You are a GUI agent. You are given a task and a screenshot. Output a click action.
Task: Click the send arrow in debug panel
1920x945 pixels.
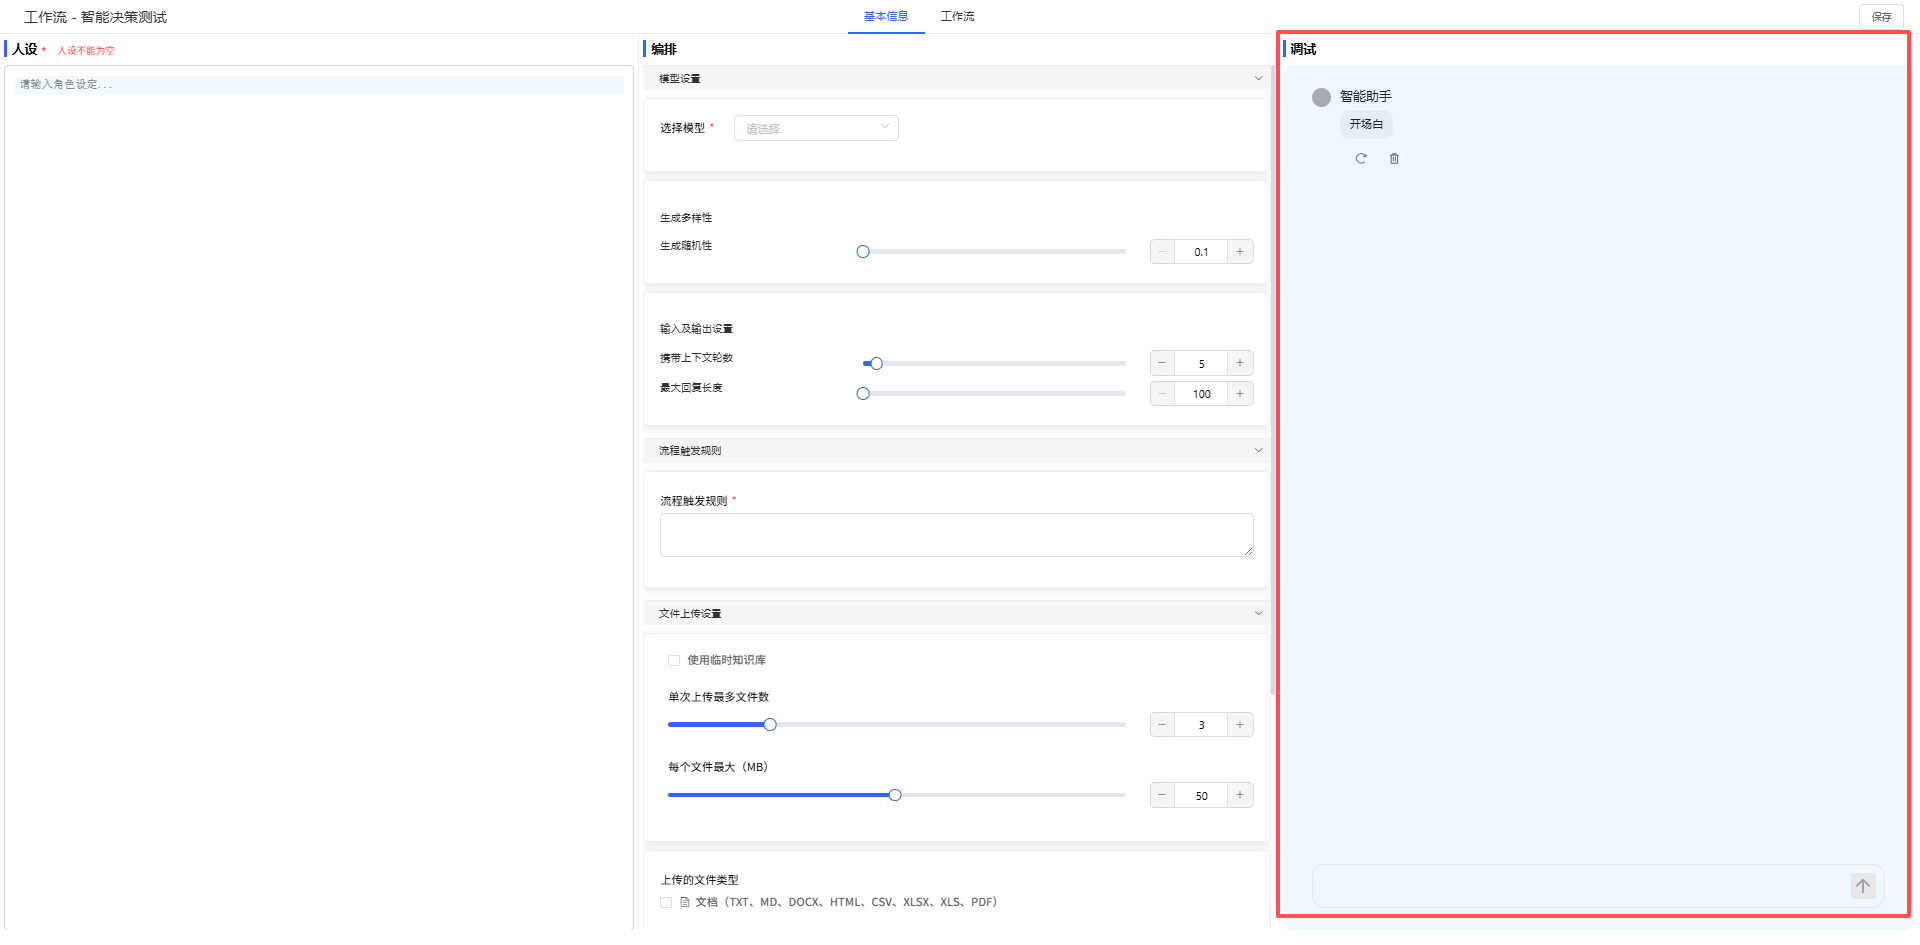[x=1862, y=886]
